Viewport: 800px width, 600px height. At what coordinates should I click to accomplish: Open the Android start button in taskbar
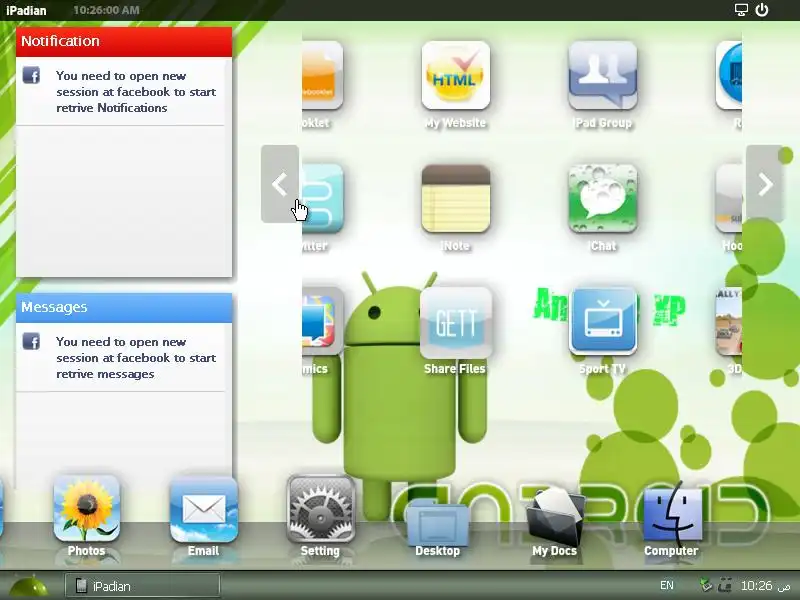pyautogui.click(x=29, y=587)
